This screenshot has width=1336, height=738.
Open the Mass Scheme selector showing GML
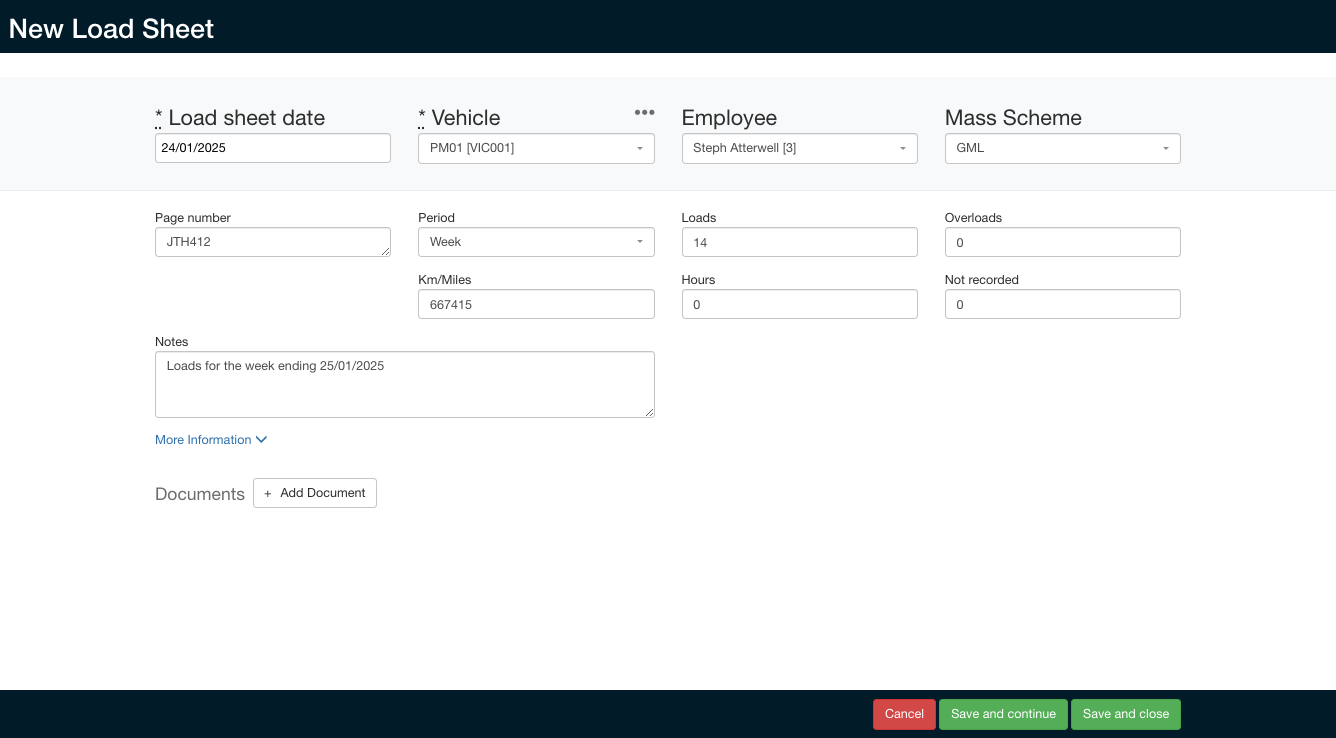pyautogui.click(x=1062, y=148)
